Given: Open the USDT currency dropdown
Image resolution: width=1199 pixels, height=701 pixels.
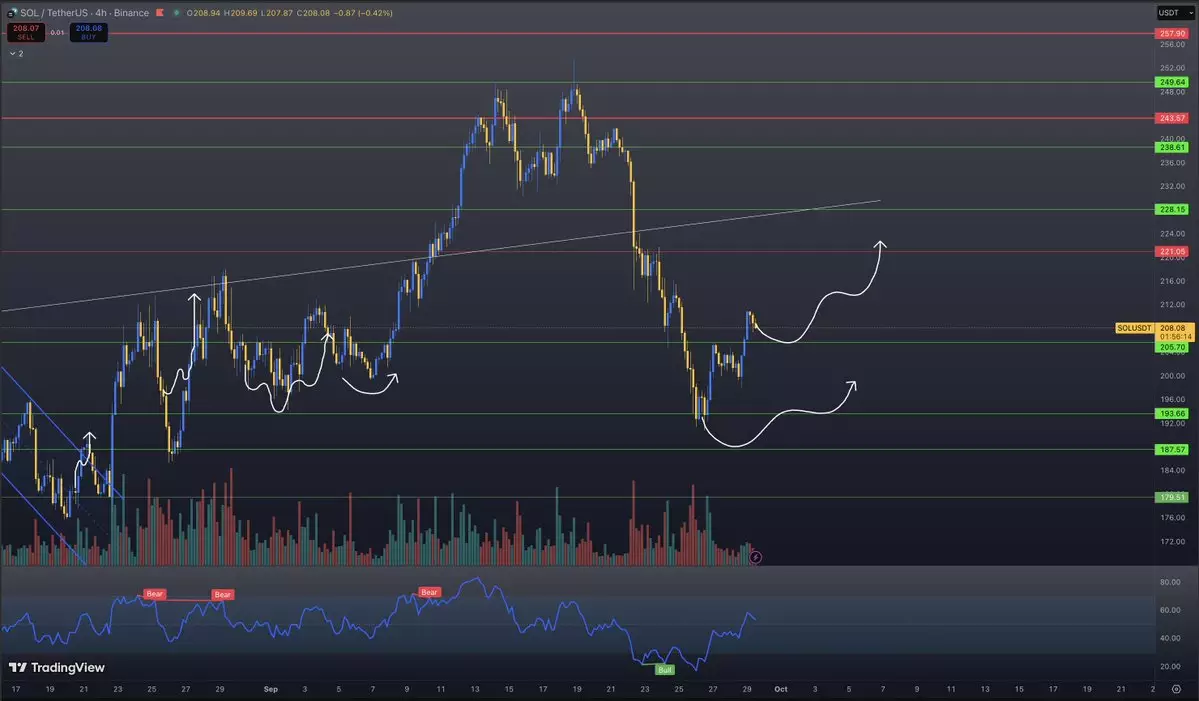Looking at the screenshot, I should (1169, 13).
